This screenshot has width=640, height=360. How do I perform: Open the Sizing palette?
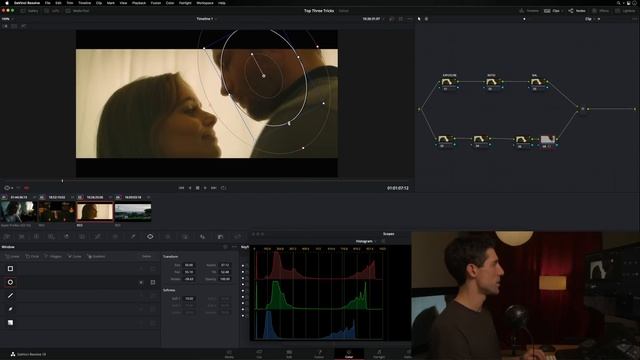(x=238, y=237)
